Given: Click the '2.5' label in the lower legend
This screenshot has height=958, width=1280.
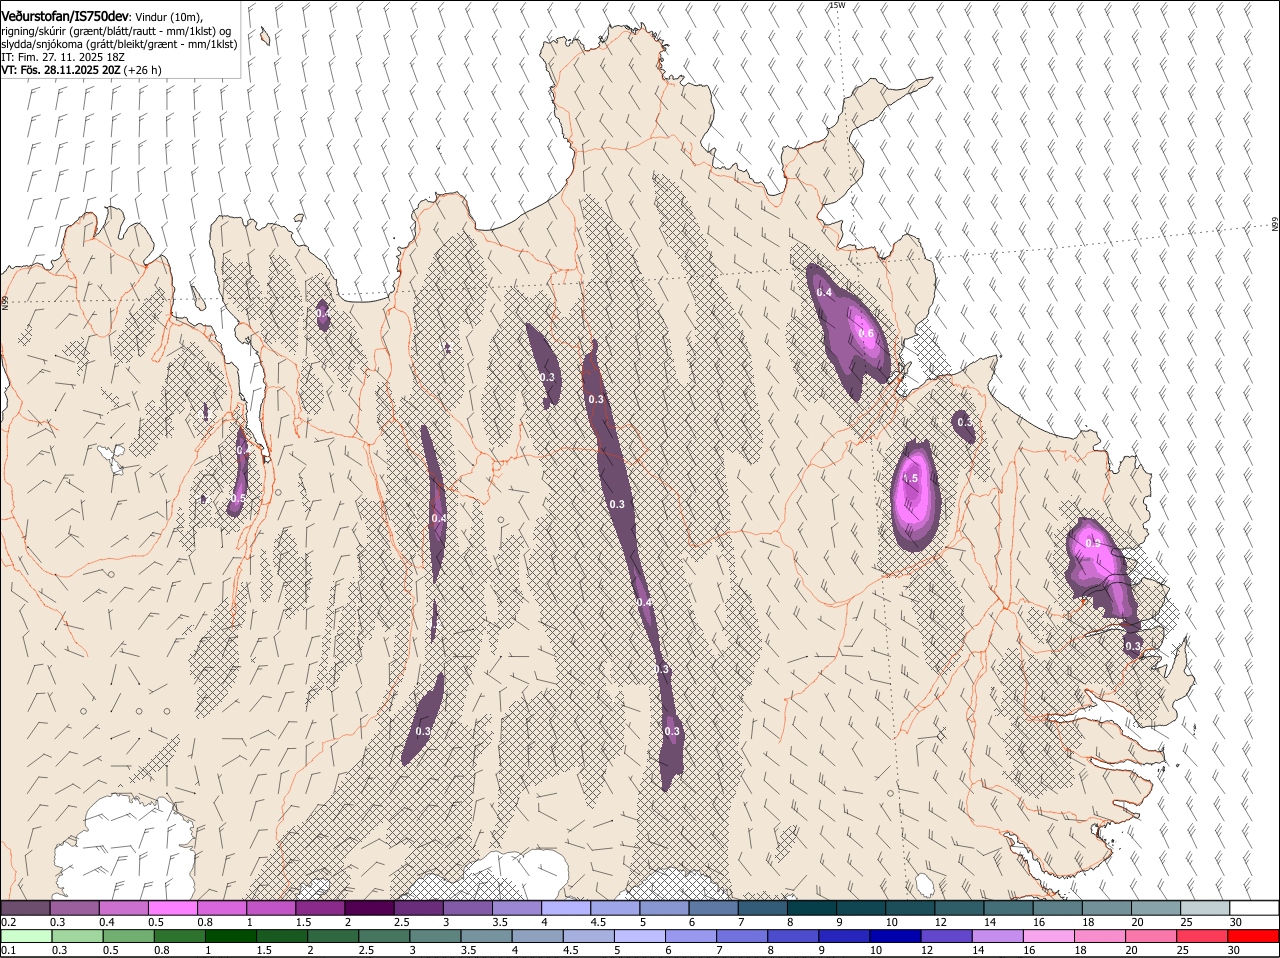Looking at the screenshot, I should click(365, 950).
